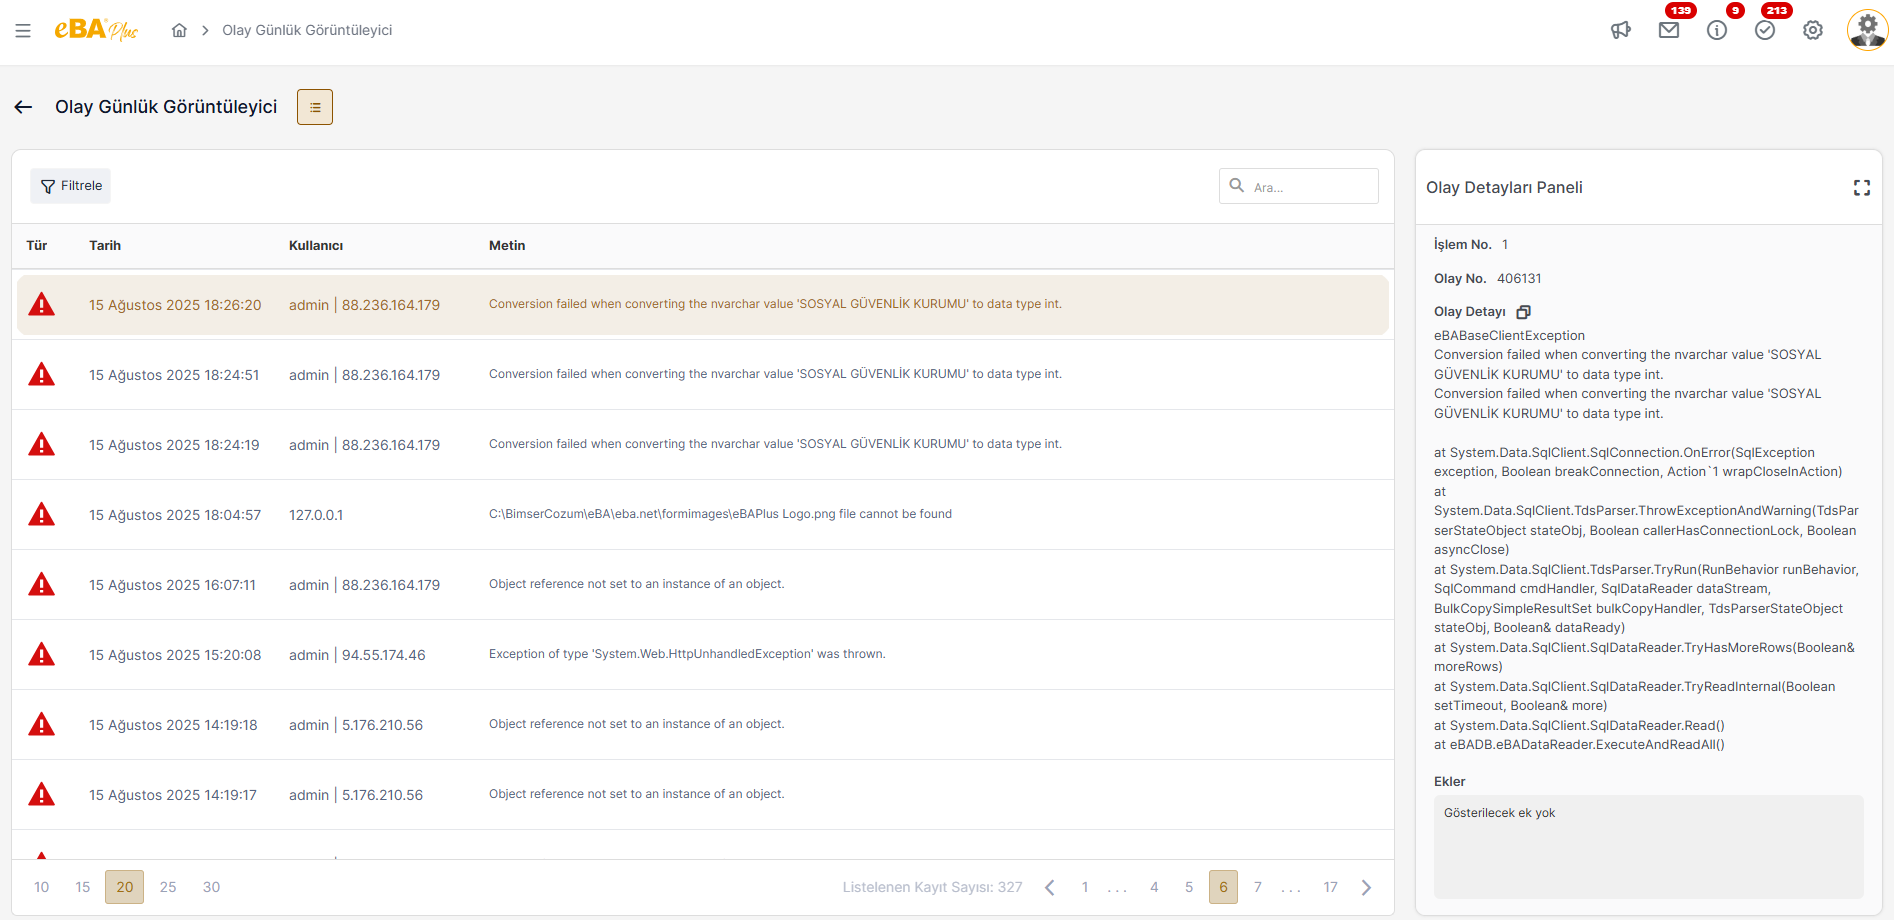1894x920 pixels.
Task: Click the Ara search field
Action: pos(1310,187)
